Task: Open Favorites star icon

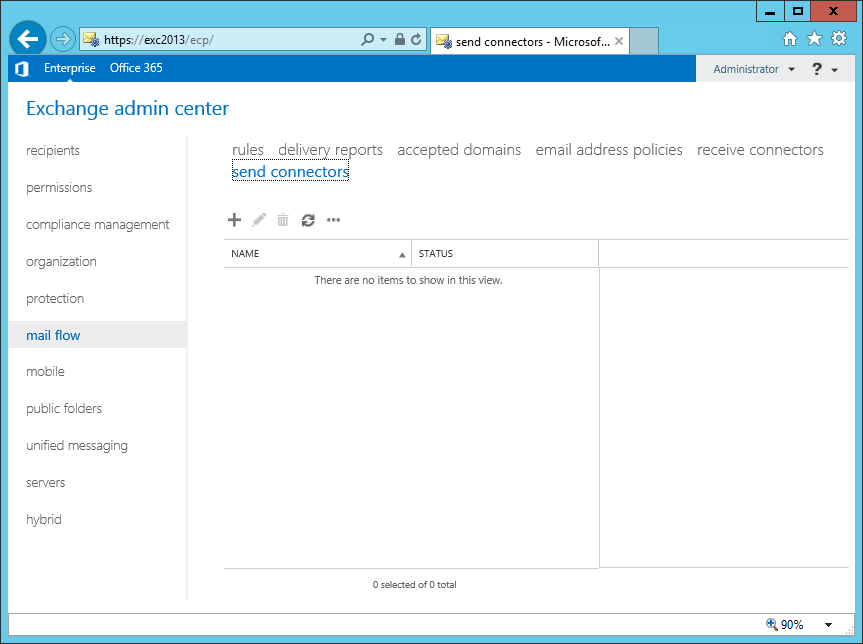Action: (x=814, y=39)
